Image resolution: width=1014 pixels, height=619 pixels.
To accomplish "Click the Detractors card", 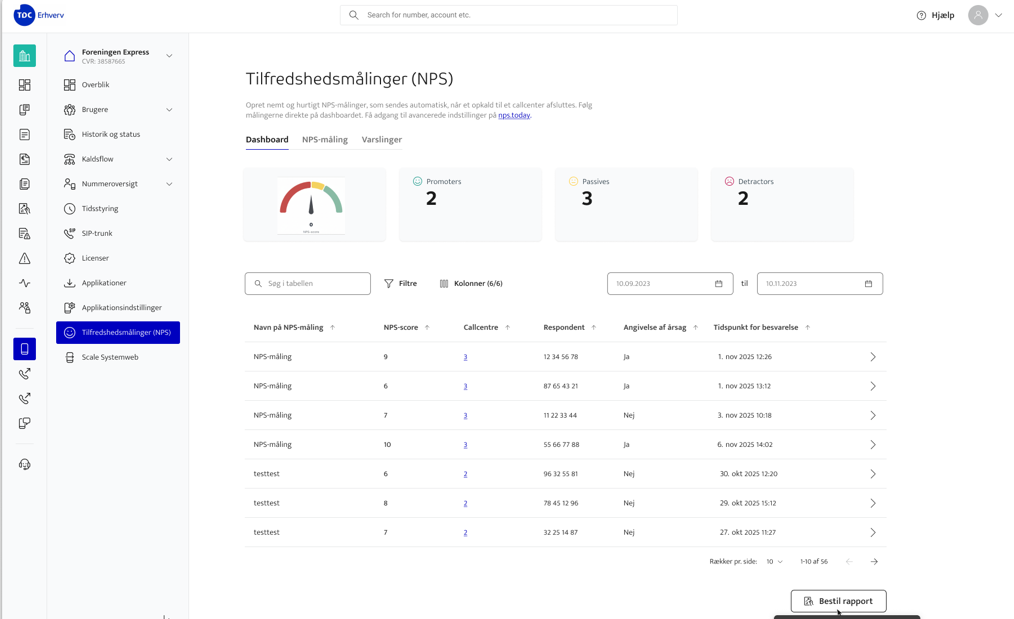I will 782,204.
